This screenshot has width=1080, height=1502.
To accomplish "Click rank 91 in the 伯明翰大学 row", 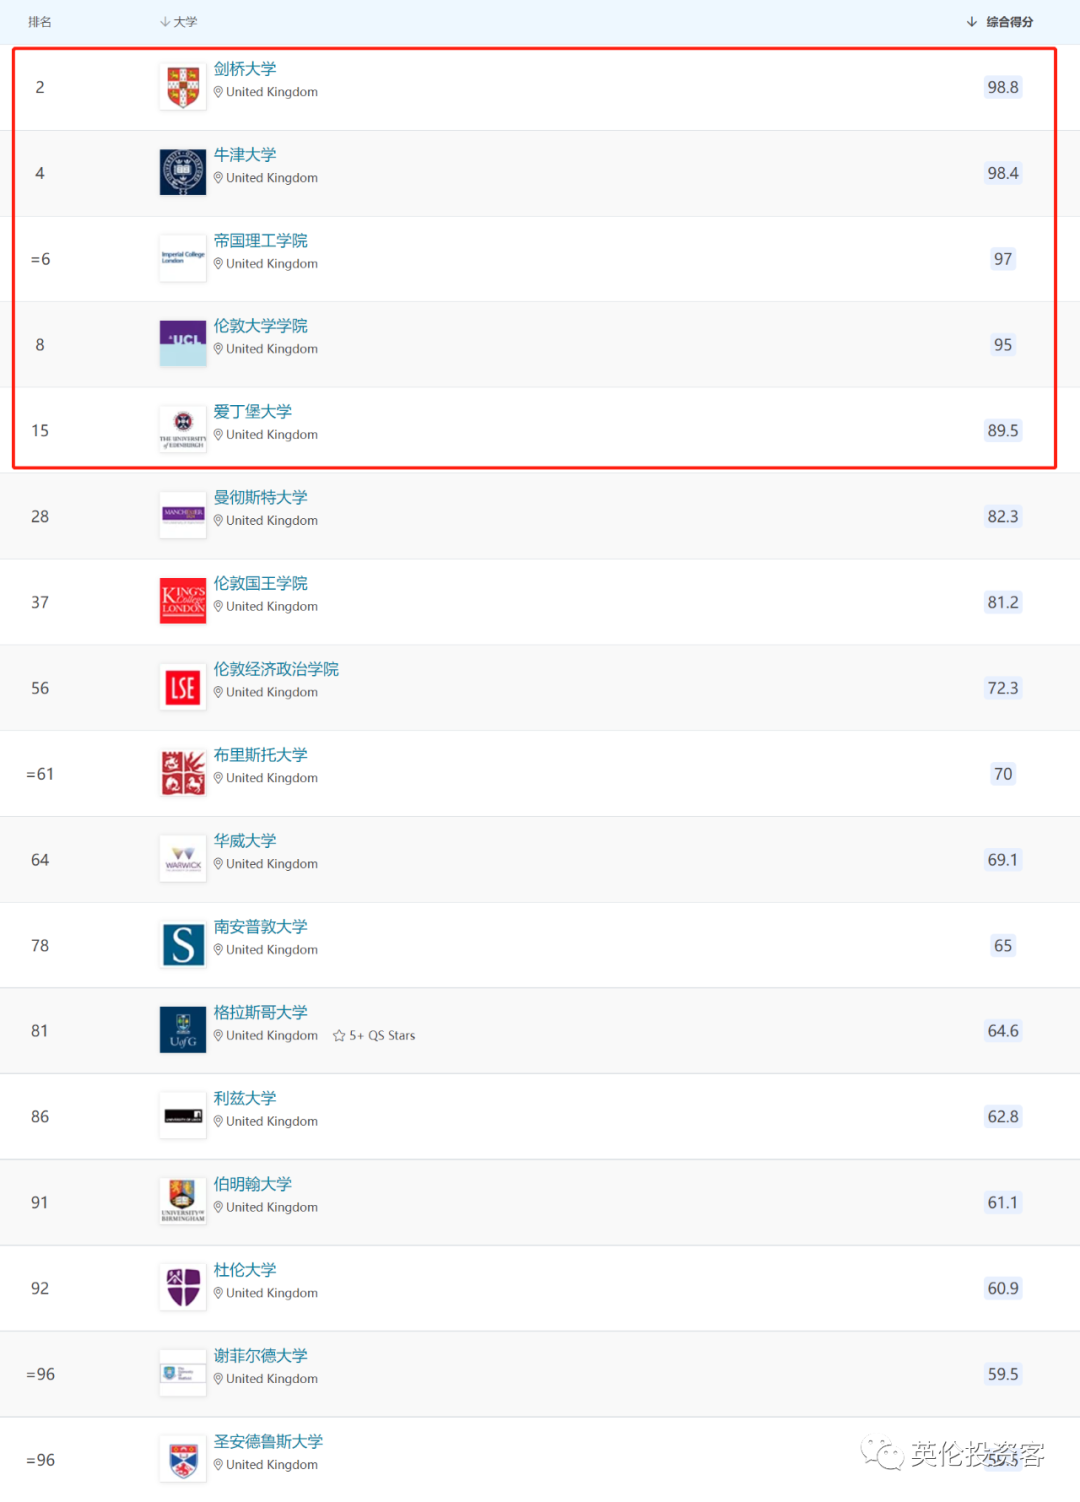I will point(40,1202).
